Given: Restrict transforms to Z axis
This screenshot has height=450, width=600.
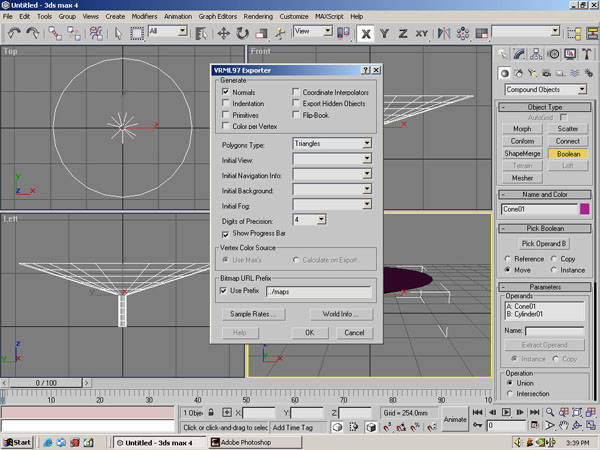Looking at the screenshot, I should [403, 34].
